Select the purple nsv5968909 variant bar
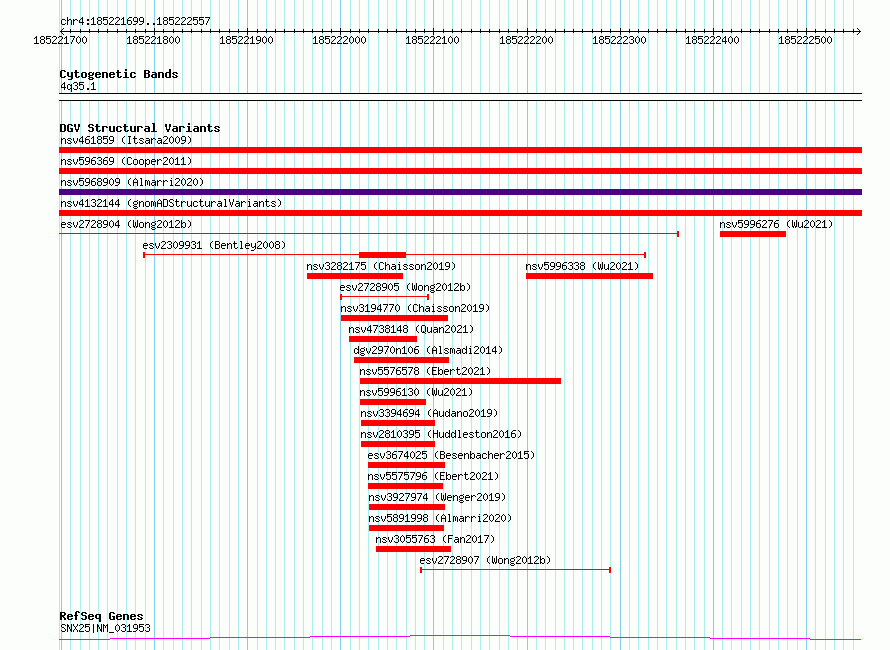Image resolution: width=890 pixels, height=650 pixels. coord(460,192)
